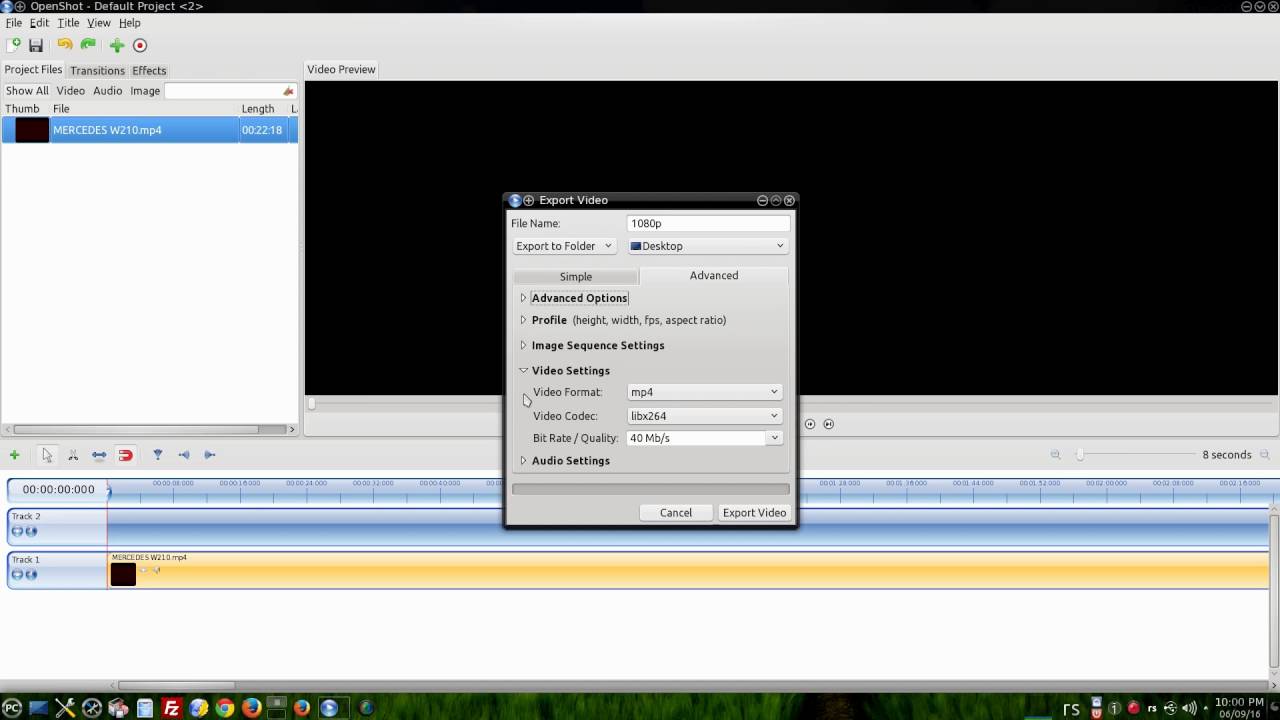Image resolution: width=1280 pixels, height=720 pixels.
Task: Open the Video Codec dropdown
Action: (704, 416)
